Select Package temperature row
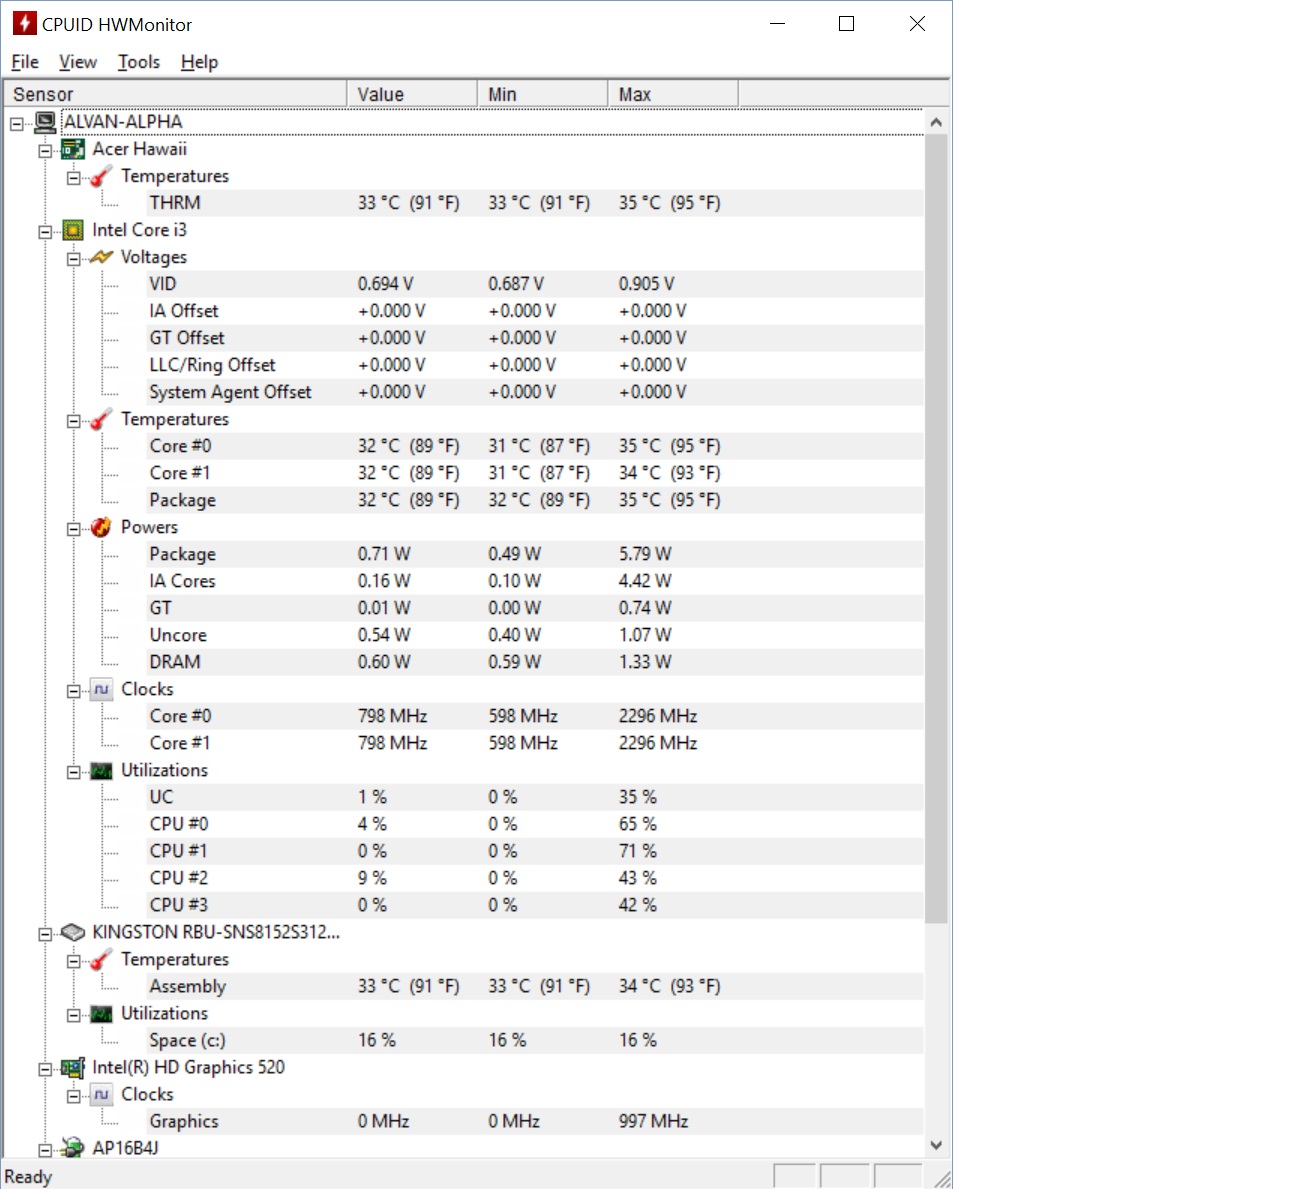This screenshot has width=1296, height=1189. (535, 500)
